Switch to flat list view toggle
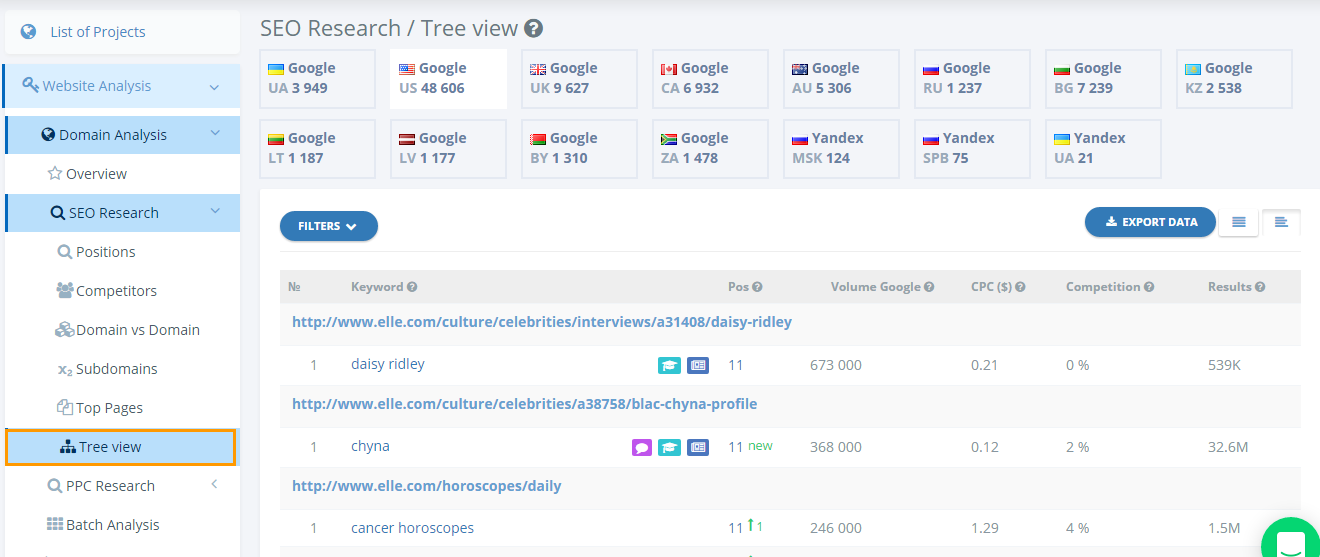Screen dimensions: 1320x557 (1239, 222)
